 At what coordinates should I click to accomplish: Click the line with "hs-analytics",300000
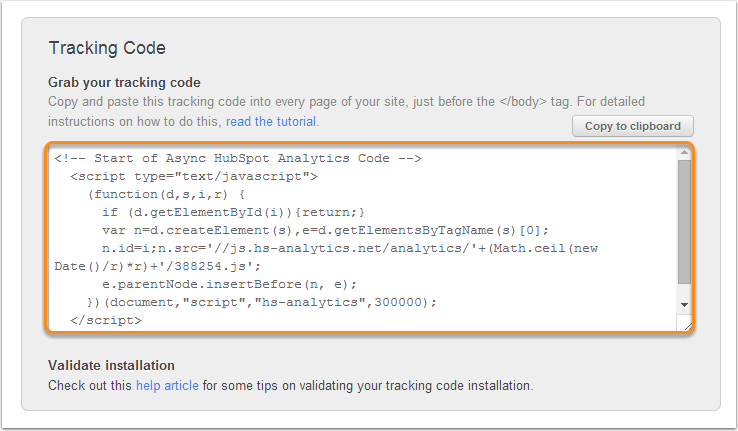[262, 302]
